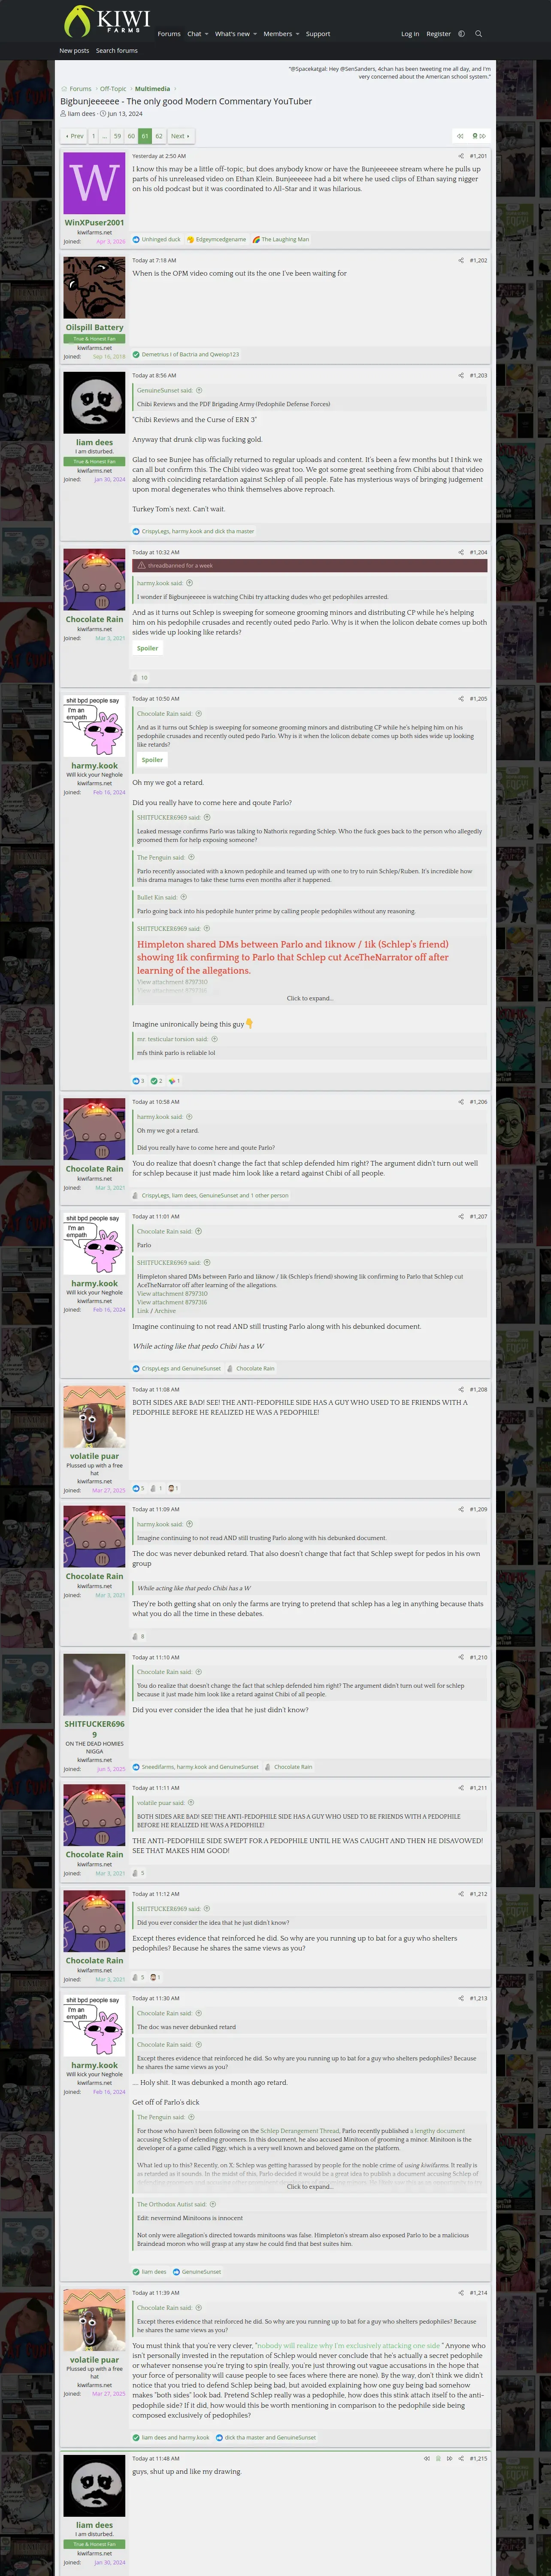The width and height of the screenshot is (551, 2576).
Task: Expand the Chat dropdown arrow
Action: tap(206, 34)
